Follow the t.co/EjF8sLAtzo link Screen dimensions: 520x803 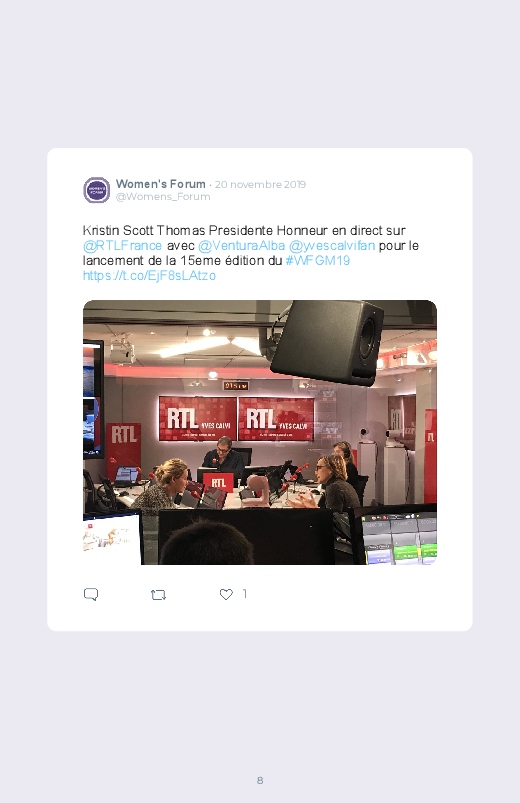coord(149,276)
